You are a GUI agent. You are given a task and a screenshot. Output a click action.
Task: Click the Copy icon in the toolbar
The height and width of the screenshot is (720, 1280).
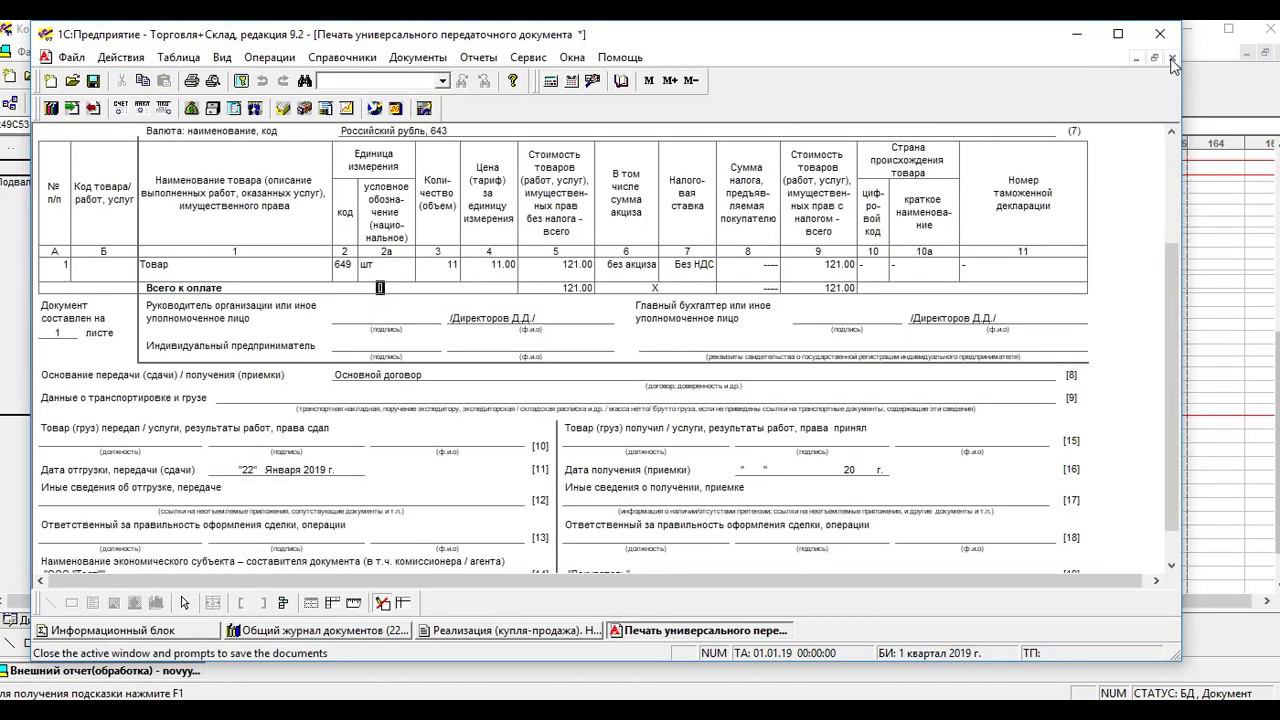(143, 81)
